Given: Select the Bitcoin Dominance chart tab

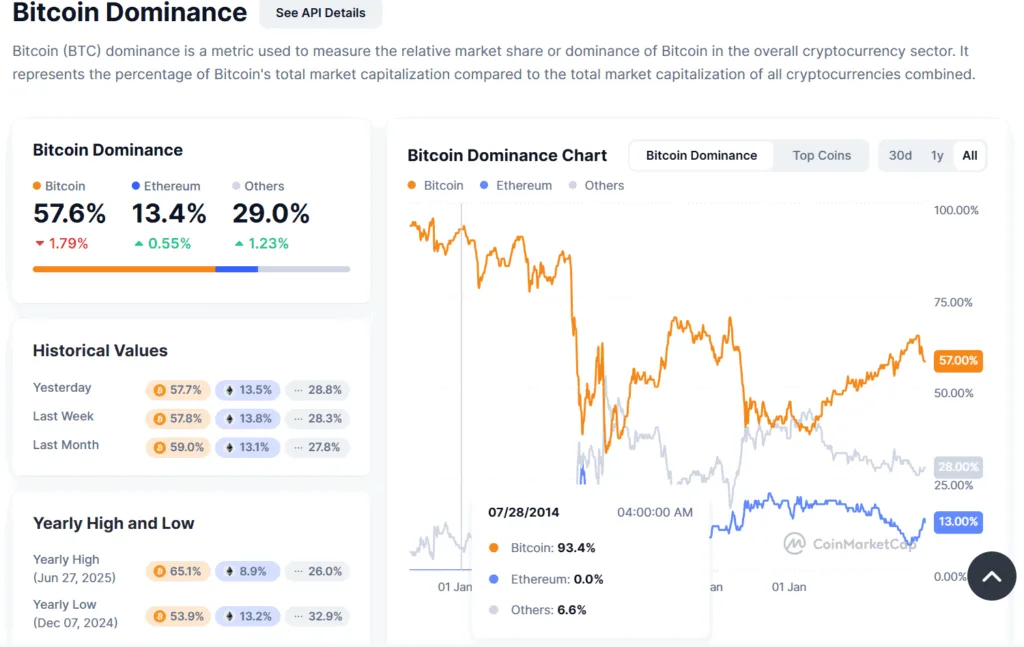Looking at the screenshot, I should 700,155.
